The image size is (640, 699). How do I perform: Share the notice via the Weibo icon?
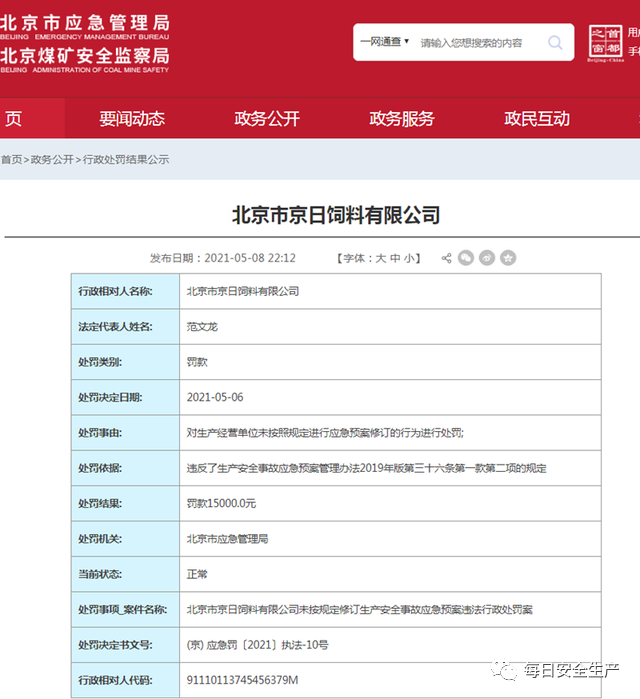487,258
